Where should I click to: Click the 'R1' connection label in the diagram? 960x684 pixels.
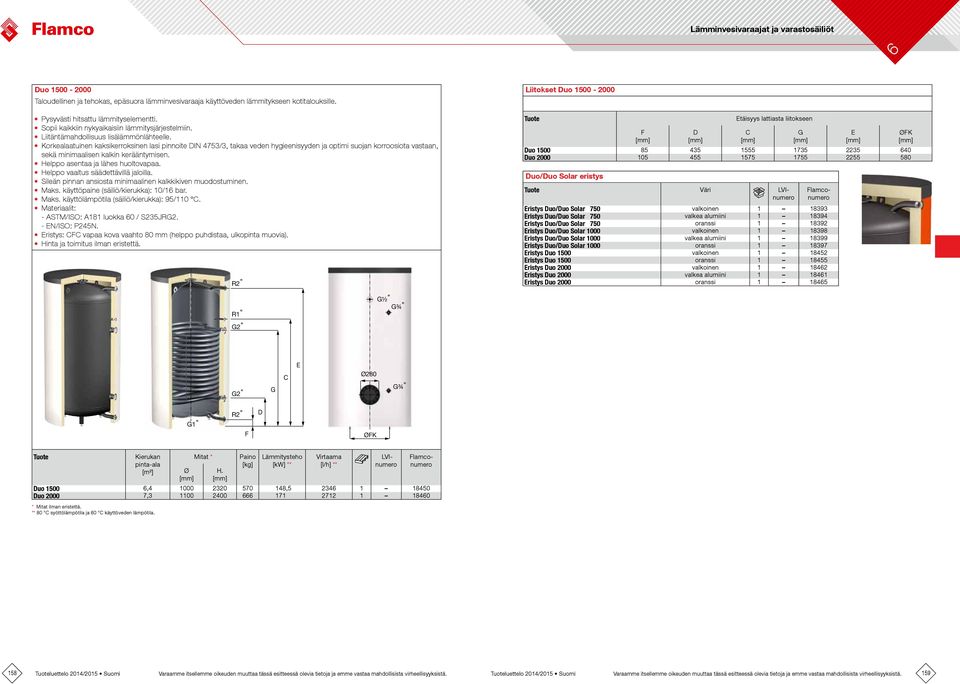coord(236,315)
